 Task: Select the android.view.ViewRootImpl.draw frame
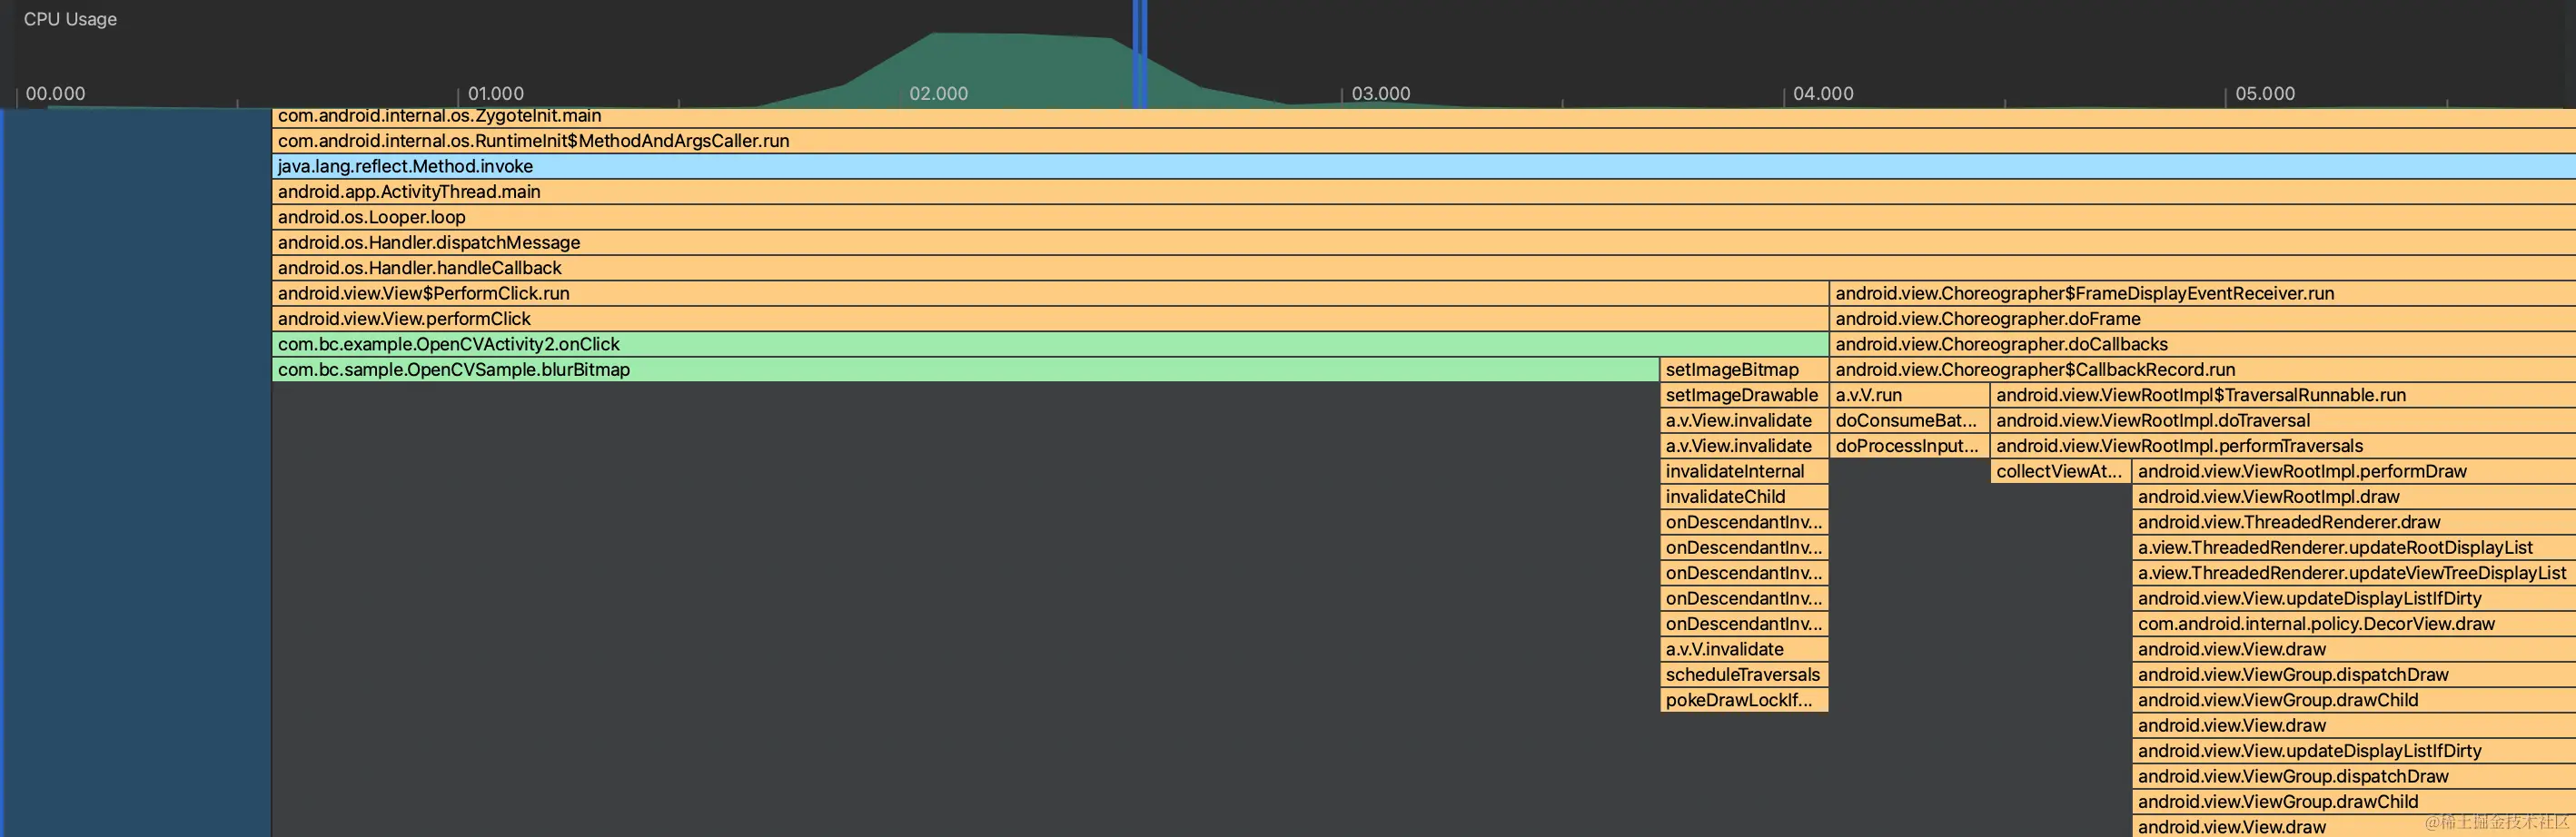pyautogui.click(x=2354, y=497)
